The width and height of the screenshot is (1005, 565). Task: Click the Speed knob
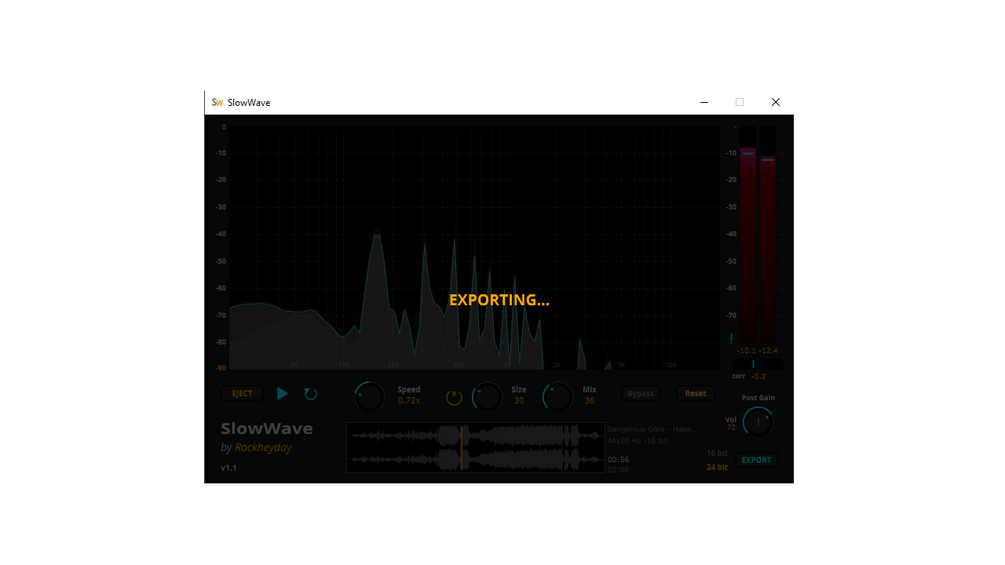[369, 396]
